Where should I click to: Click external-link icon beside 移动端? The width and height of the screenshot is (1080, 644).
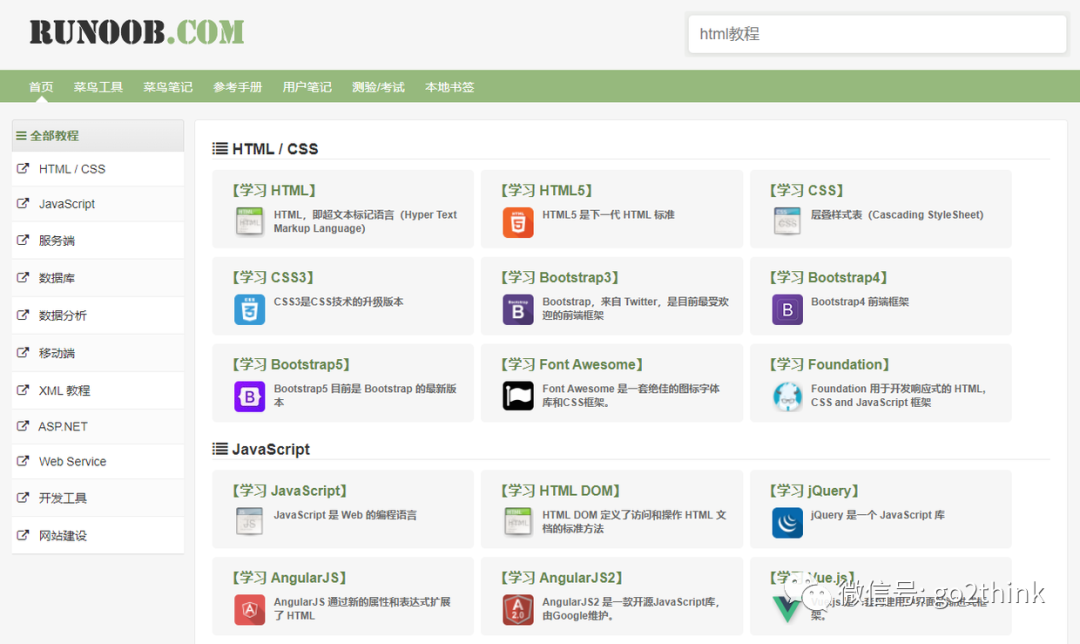point(23,352)
